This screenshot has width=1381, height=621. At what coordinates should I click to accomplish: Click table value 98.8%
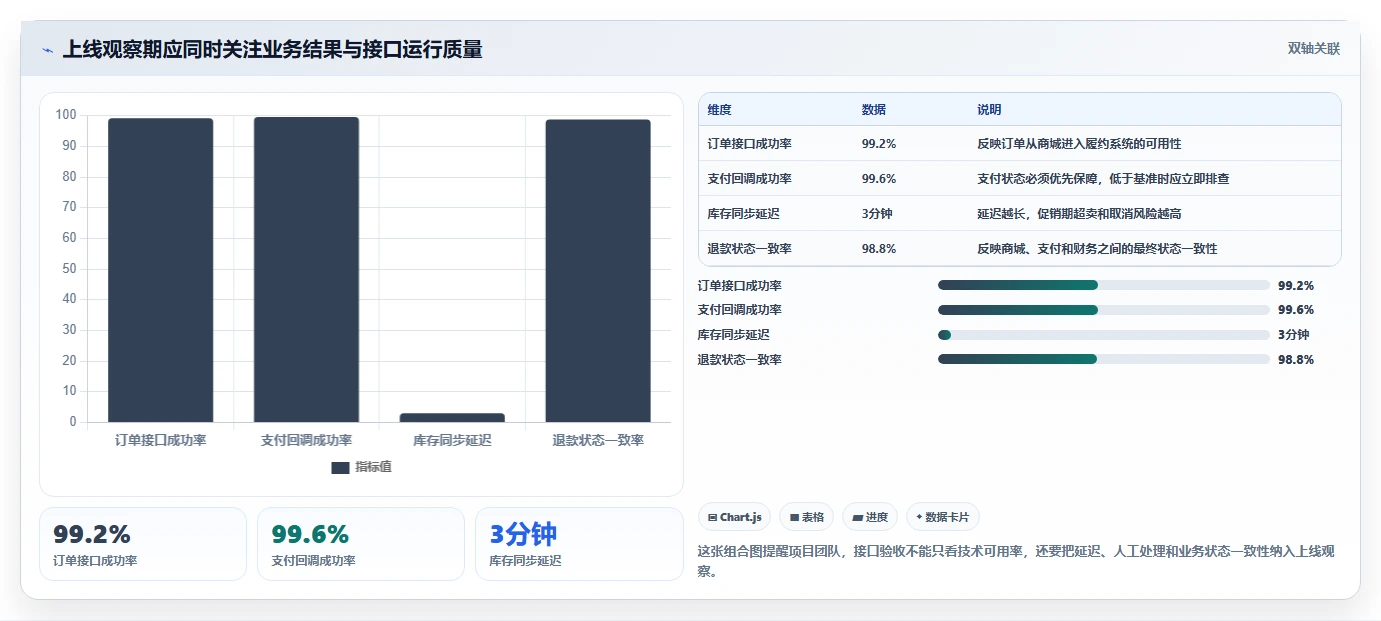tap(878, 249)
